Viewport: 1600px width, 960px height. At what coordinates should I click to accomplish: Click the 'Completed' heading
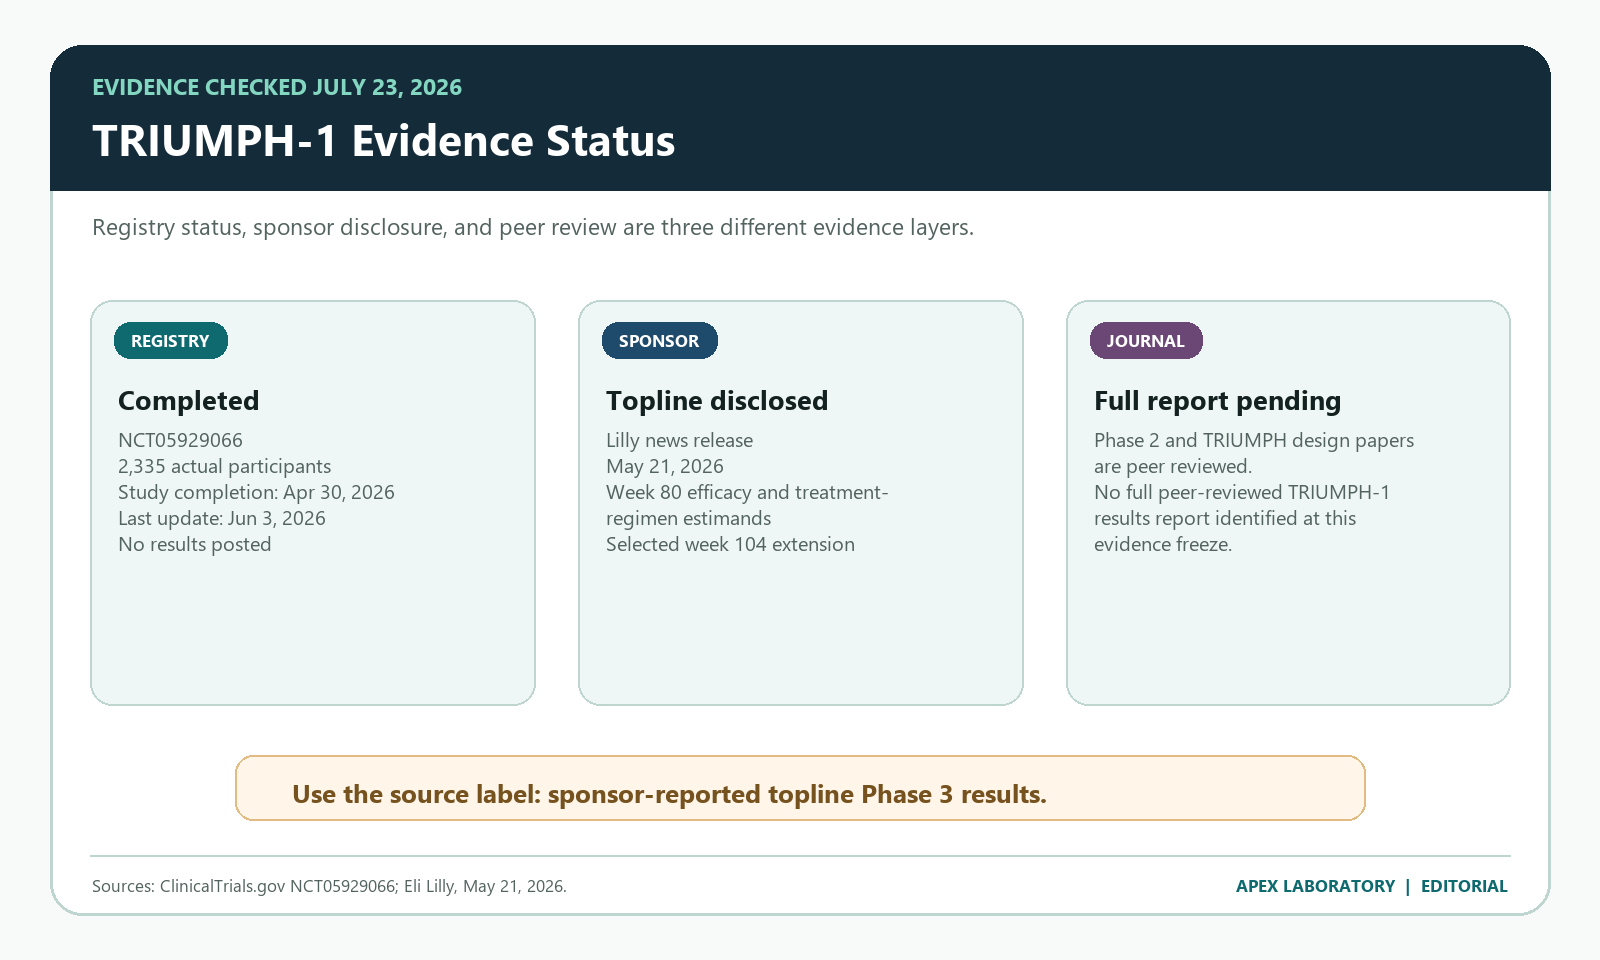189,401
